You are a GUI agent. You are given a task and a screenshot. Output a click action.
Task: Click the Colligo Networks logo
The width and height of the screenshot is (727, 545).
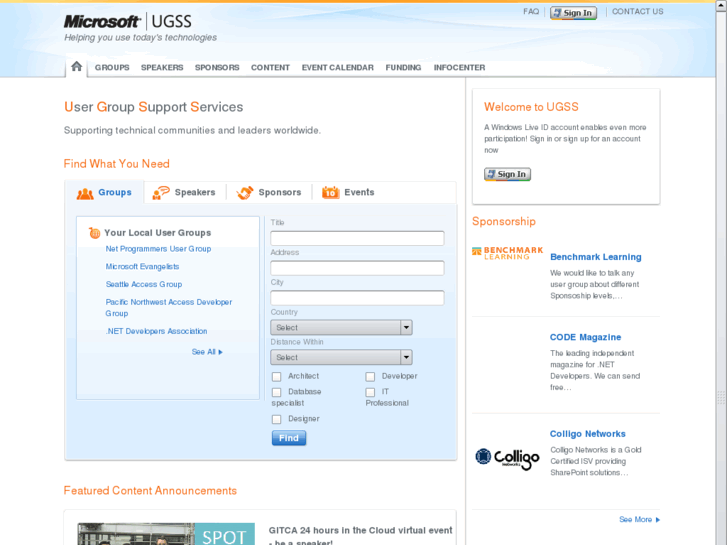pos(508,458)
